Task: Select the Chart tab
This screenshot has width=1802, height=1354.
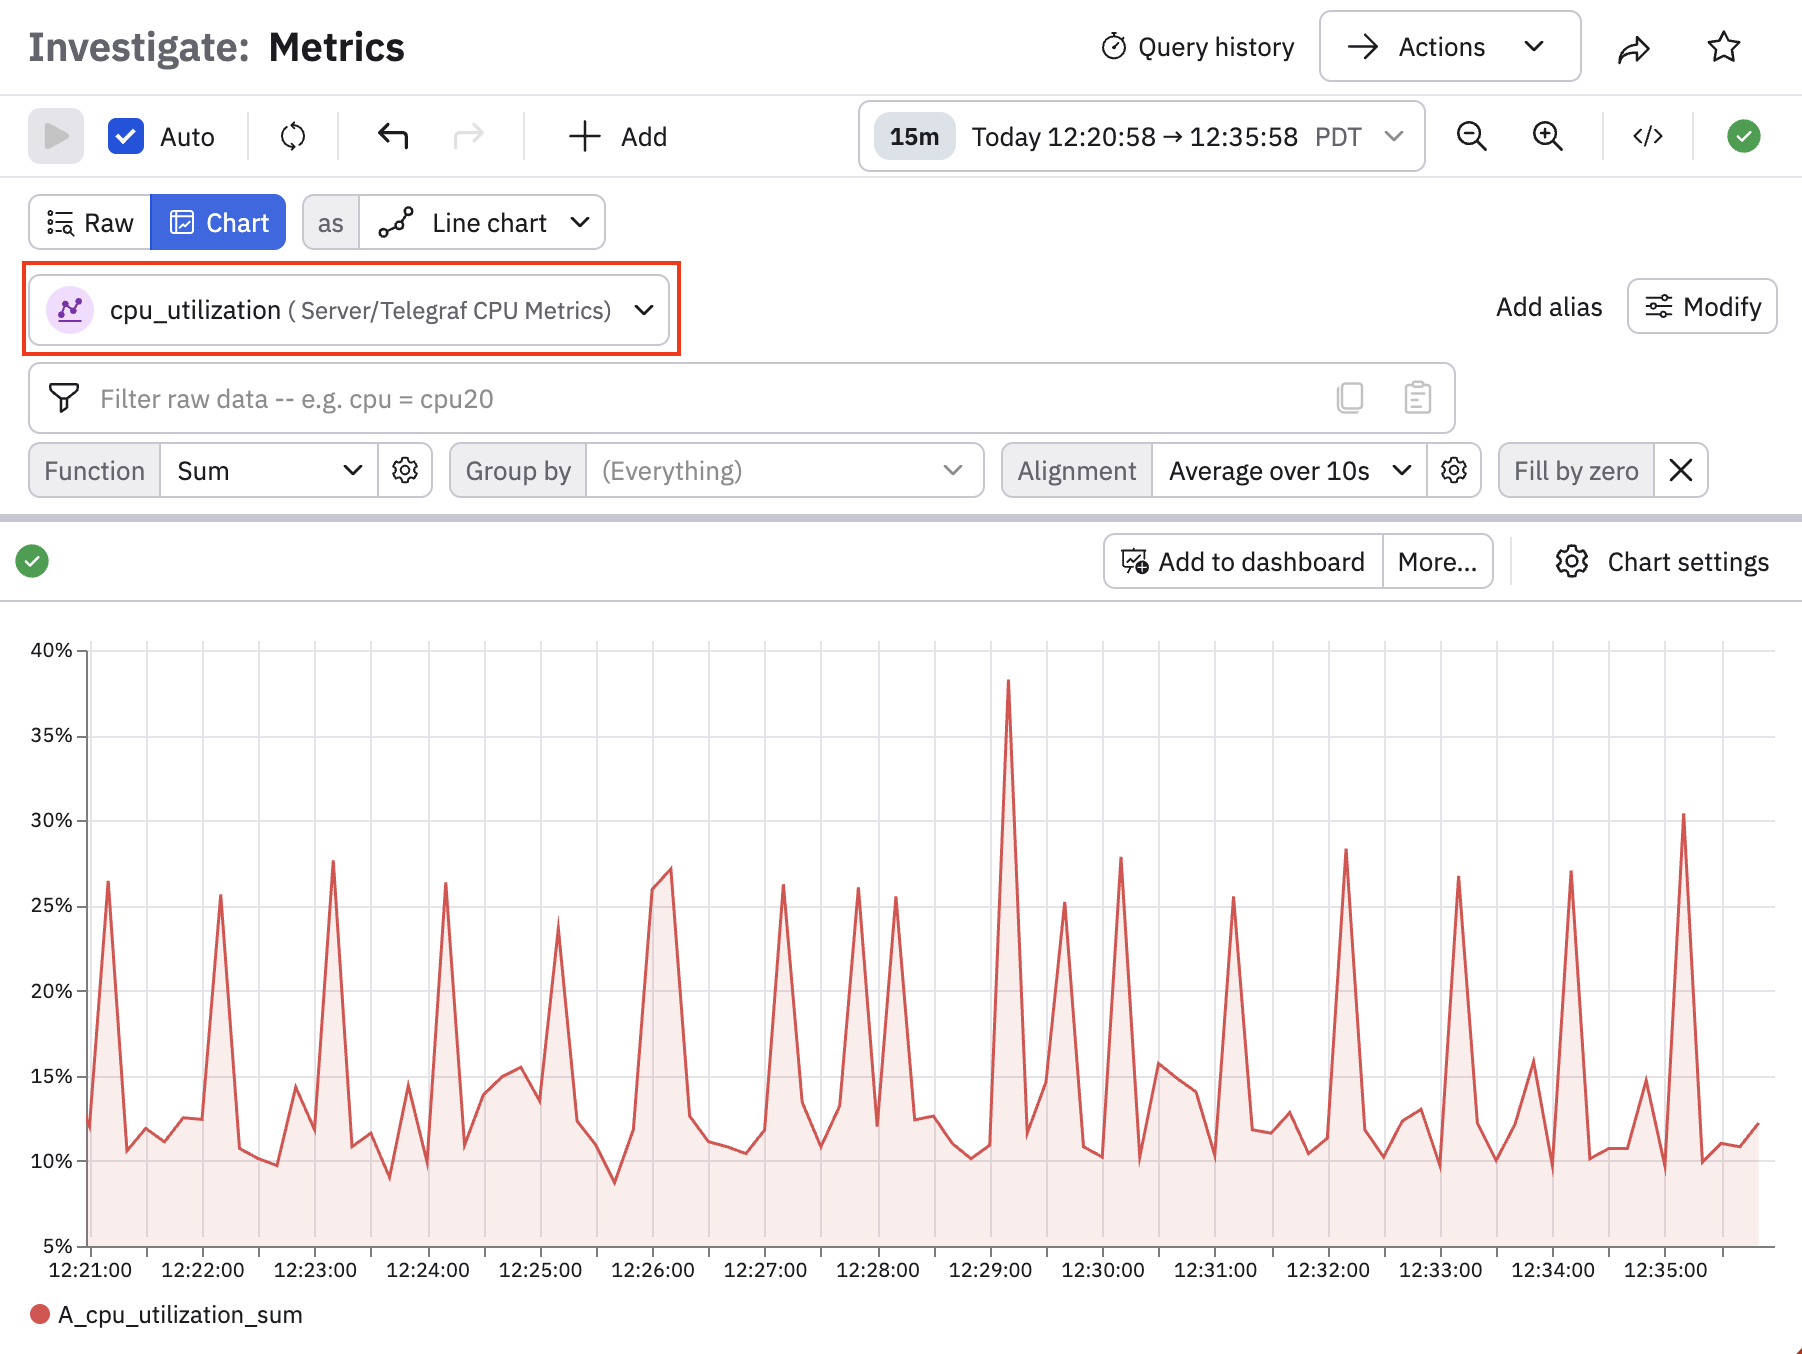Action: coord(218,222)
